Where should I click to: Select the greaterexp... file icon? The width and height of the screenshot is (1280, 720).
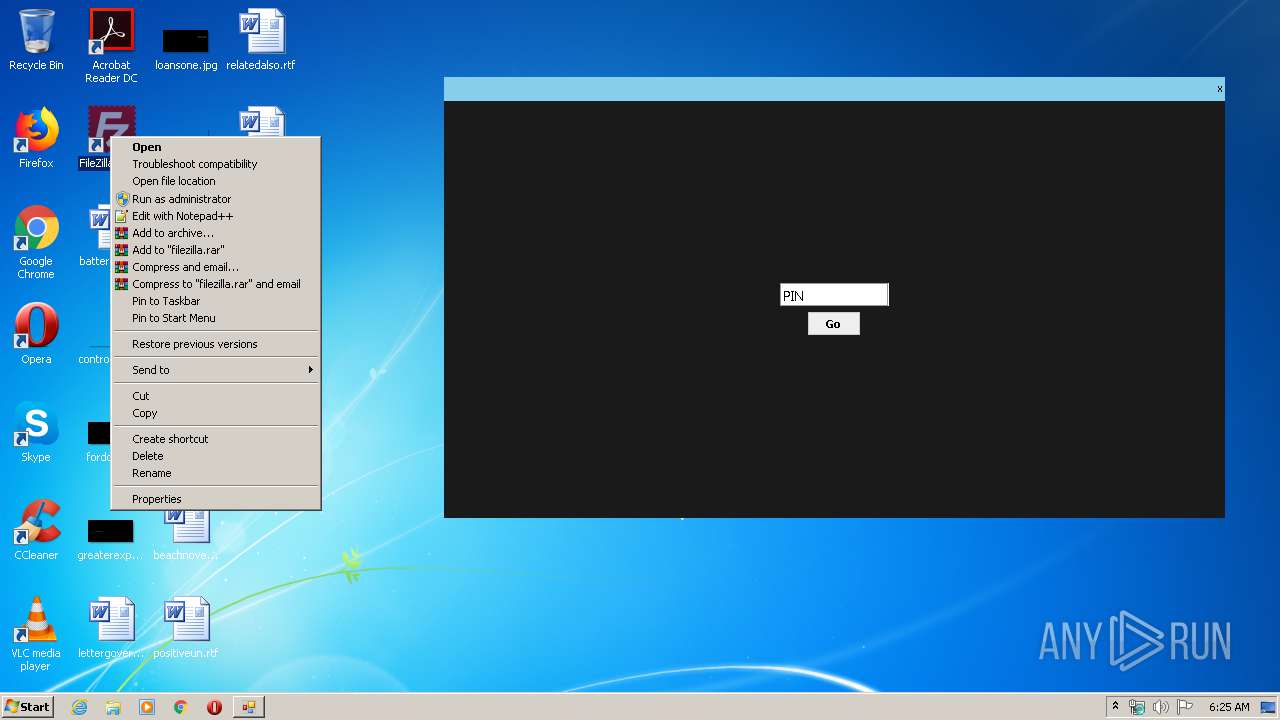point(110,538)
